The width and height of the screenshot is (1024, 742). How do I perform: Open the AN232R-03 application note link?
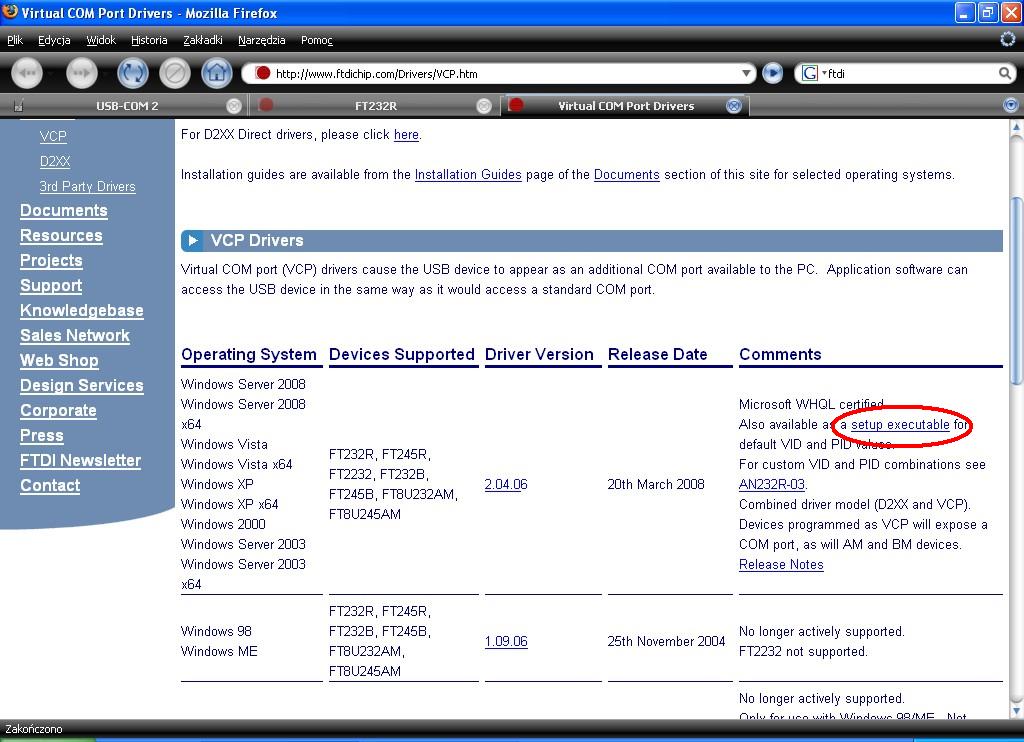(x=771, y=484)
